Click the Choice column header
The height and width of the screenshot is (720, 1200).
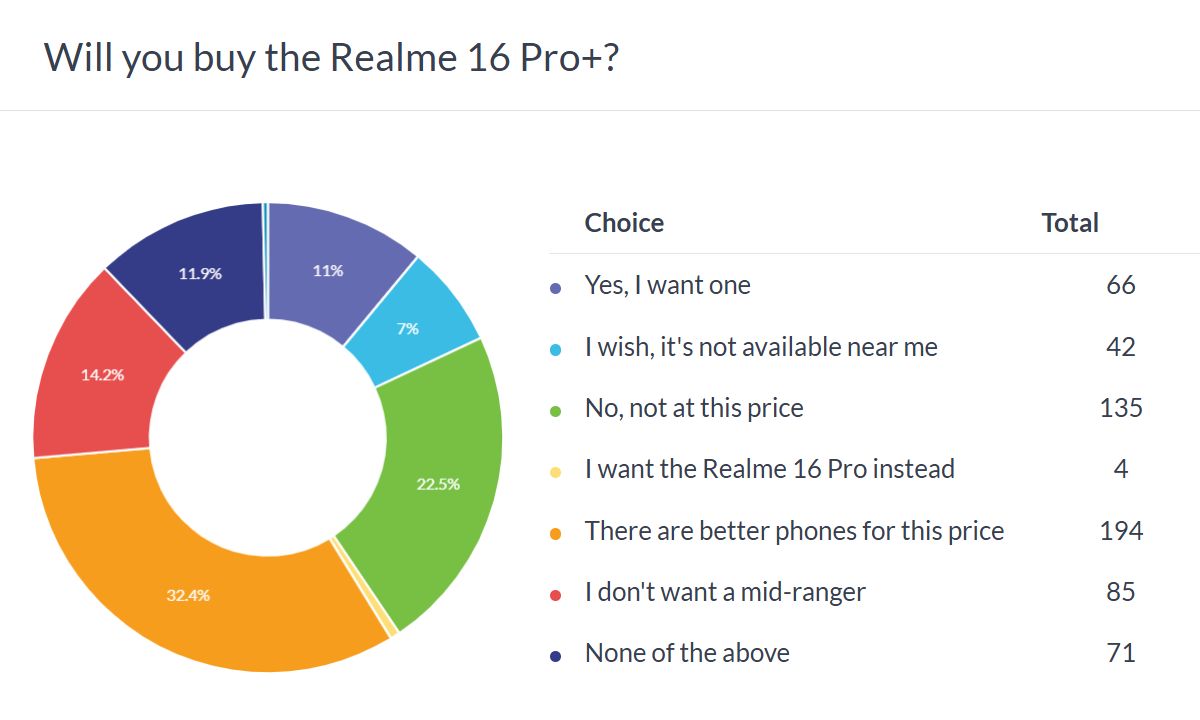click(x=624, y=222)
